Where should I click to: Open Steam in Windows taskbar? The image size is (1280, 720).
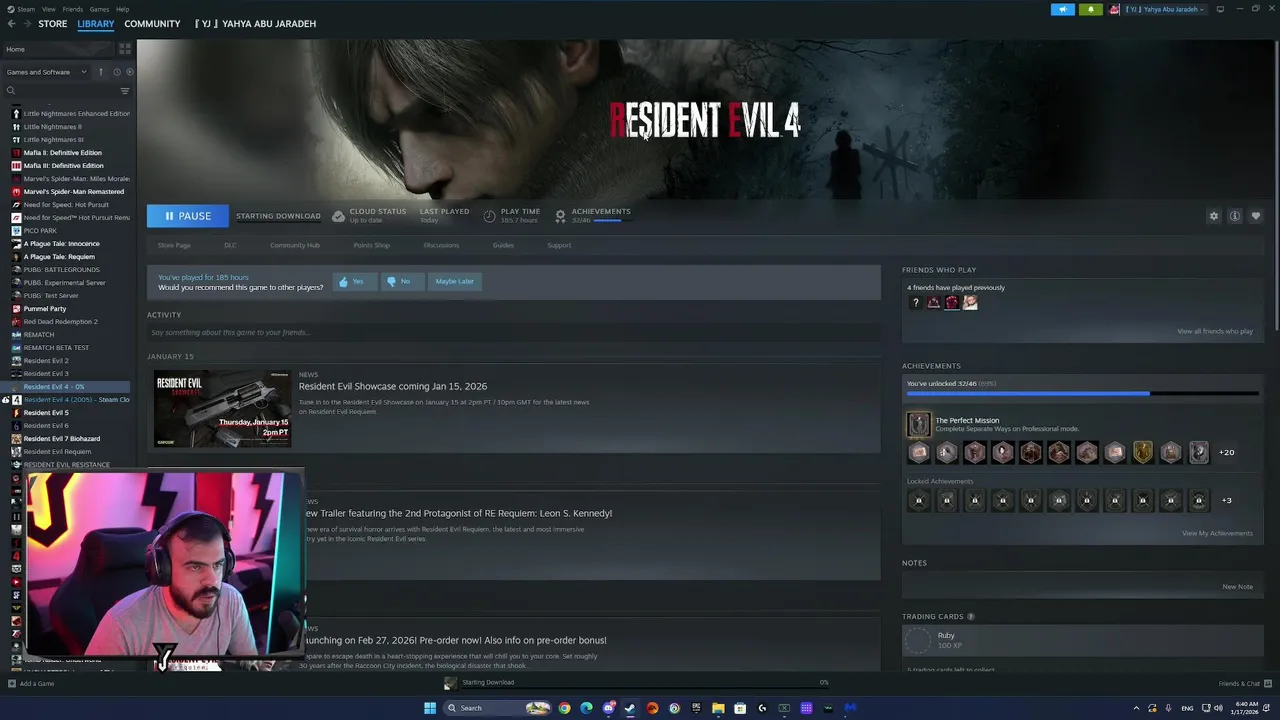point(630,708)
